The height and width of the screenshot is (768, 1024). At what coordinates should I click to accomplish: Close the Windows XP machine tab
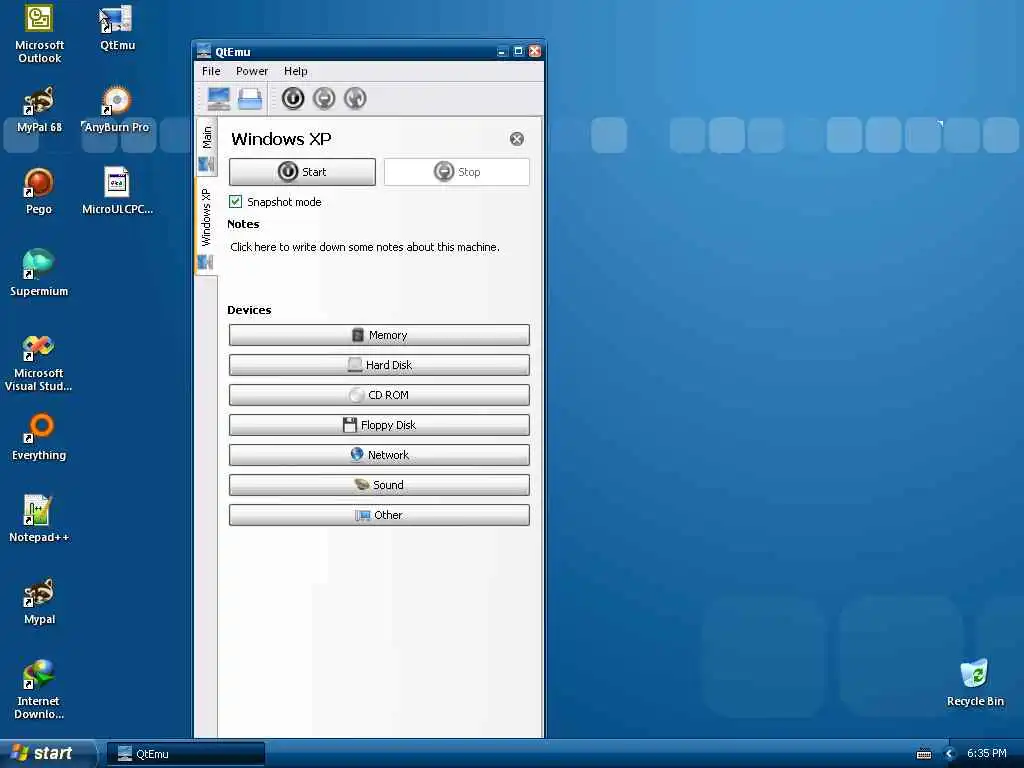[x=517, y=138]
